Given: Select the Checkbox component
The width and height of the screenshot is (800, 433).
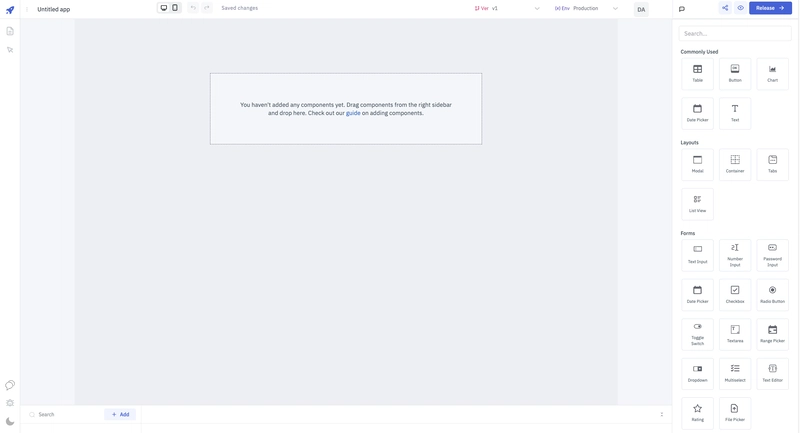Looking at the screenshot, I should tap(735, 295).
